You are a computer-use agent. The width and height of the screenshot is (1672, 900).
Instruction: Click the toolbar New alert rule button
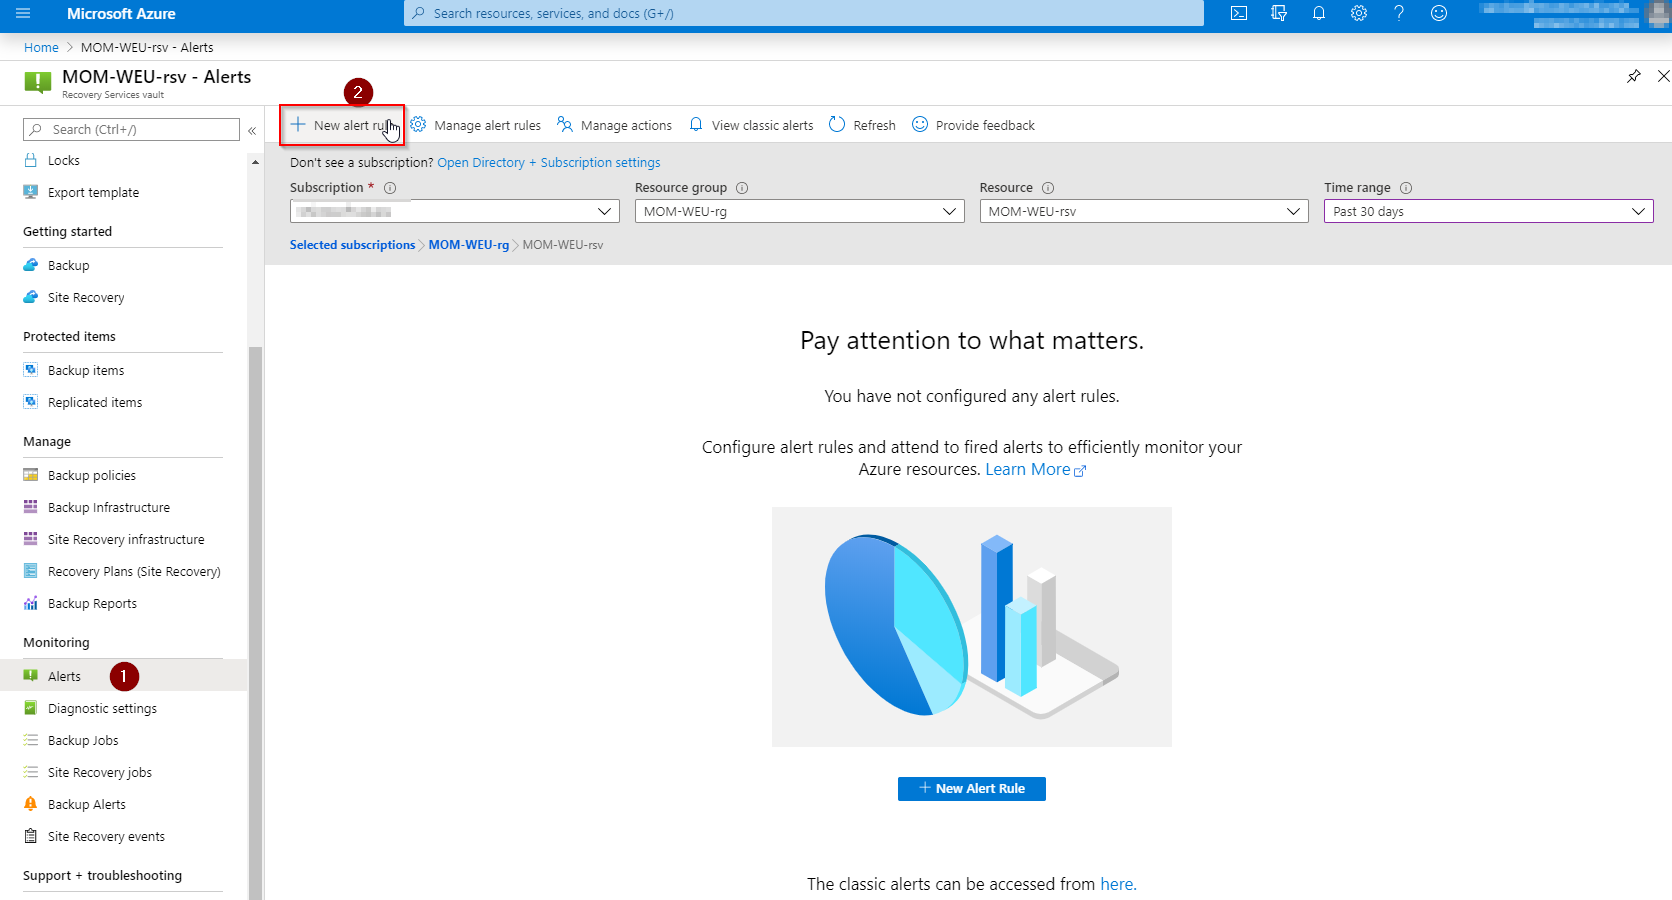tap(342, 125)
